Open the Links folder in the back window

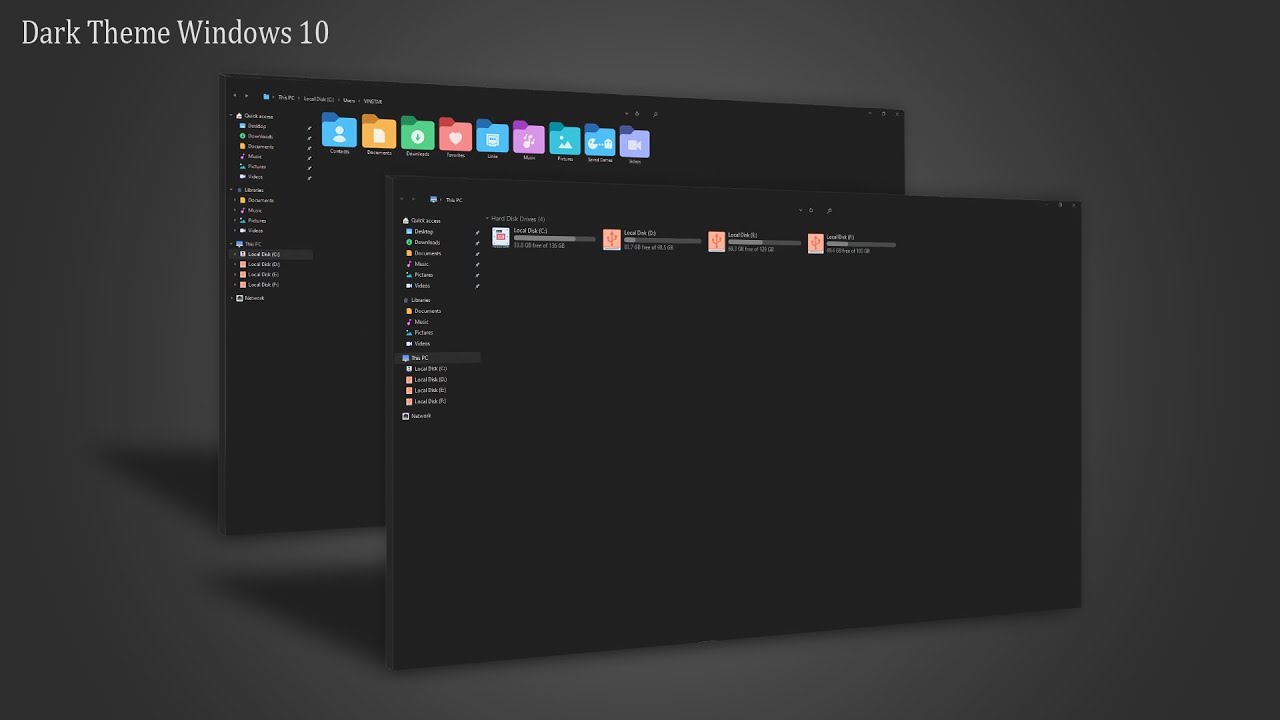(492, 136)
